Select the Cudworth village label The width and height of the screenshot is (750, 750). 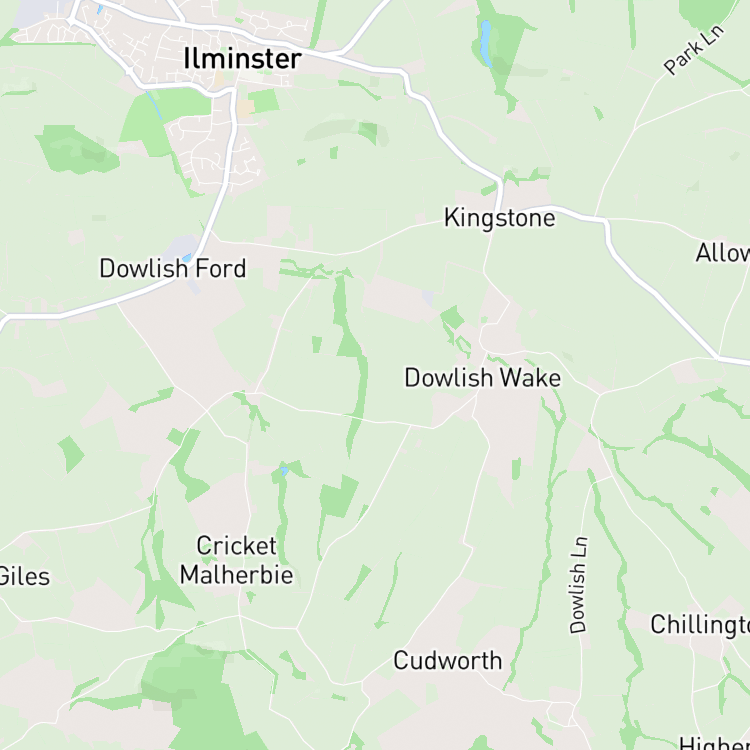click(448, 661)
